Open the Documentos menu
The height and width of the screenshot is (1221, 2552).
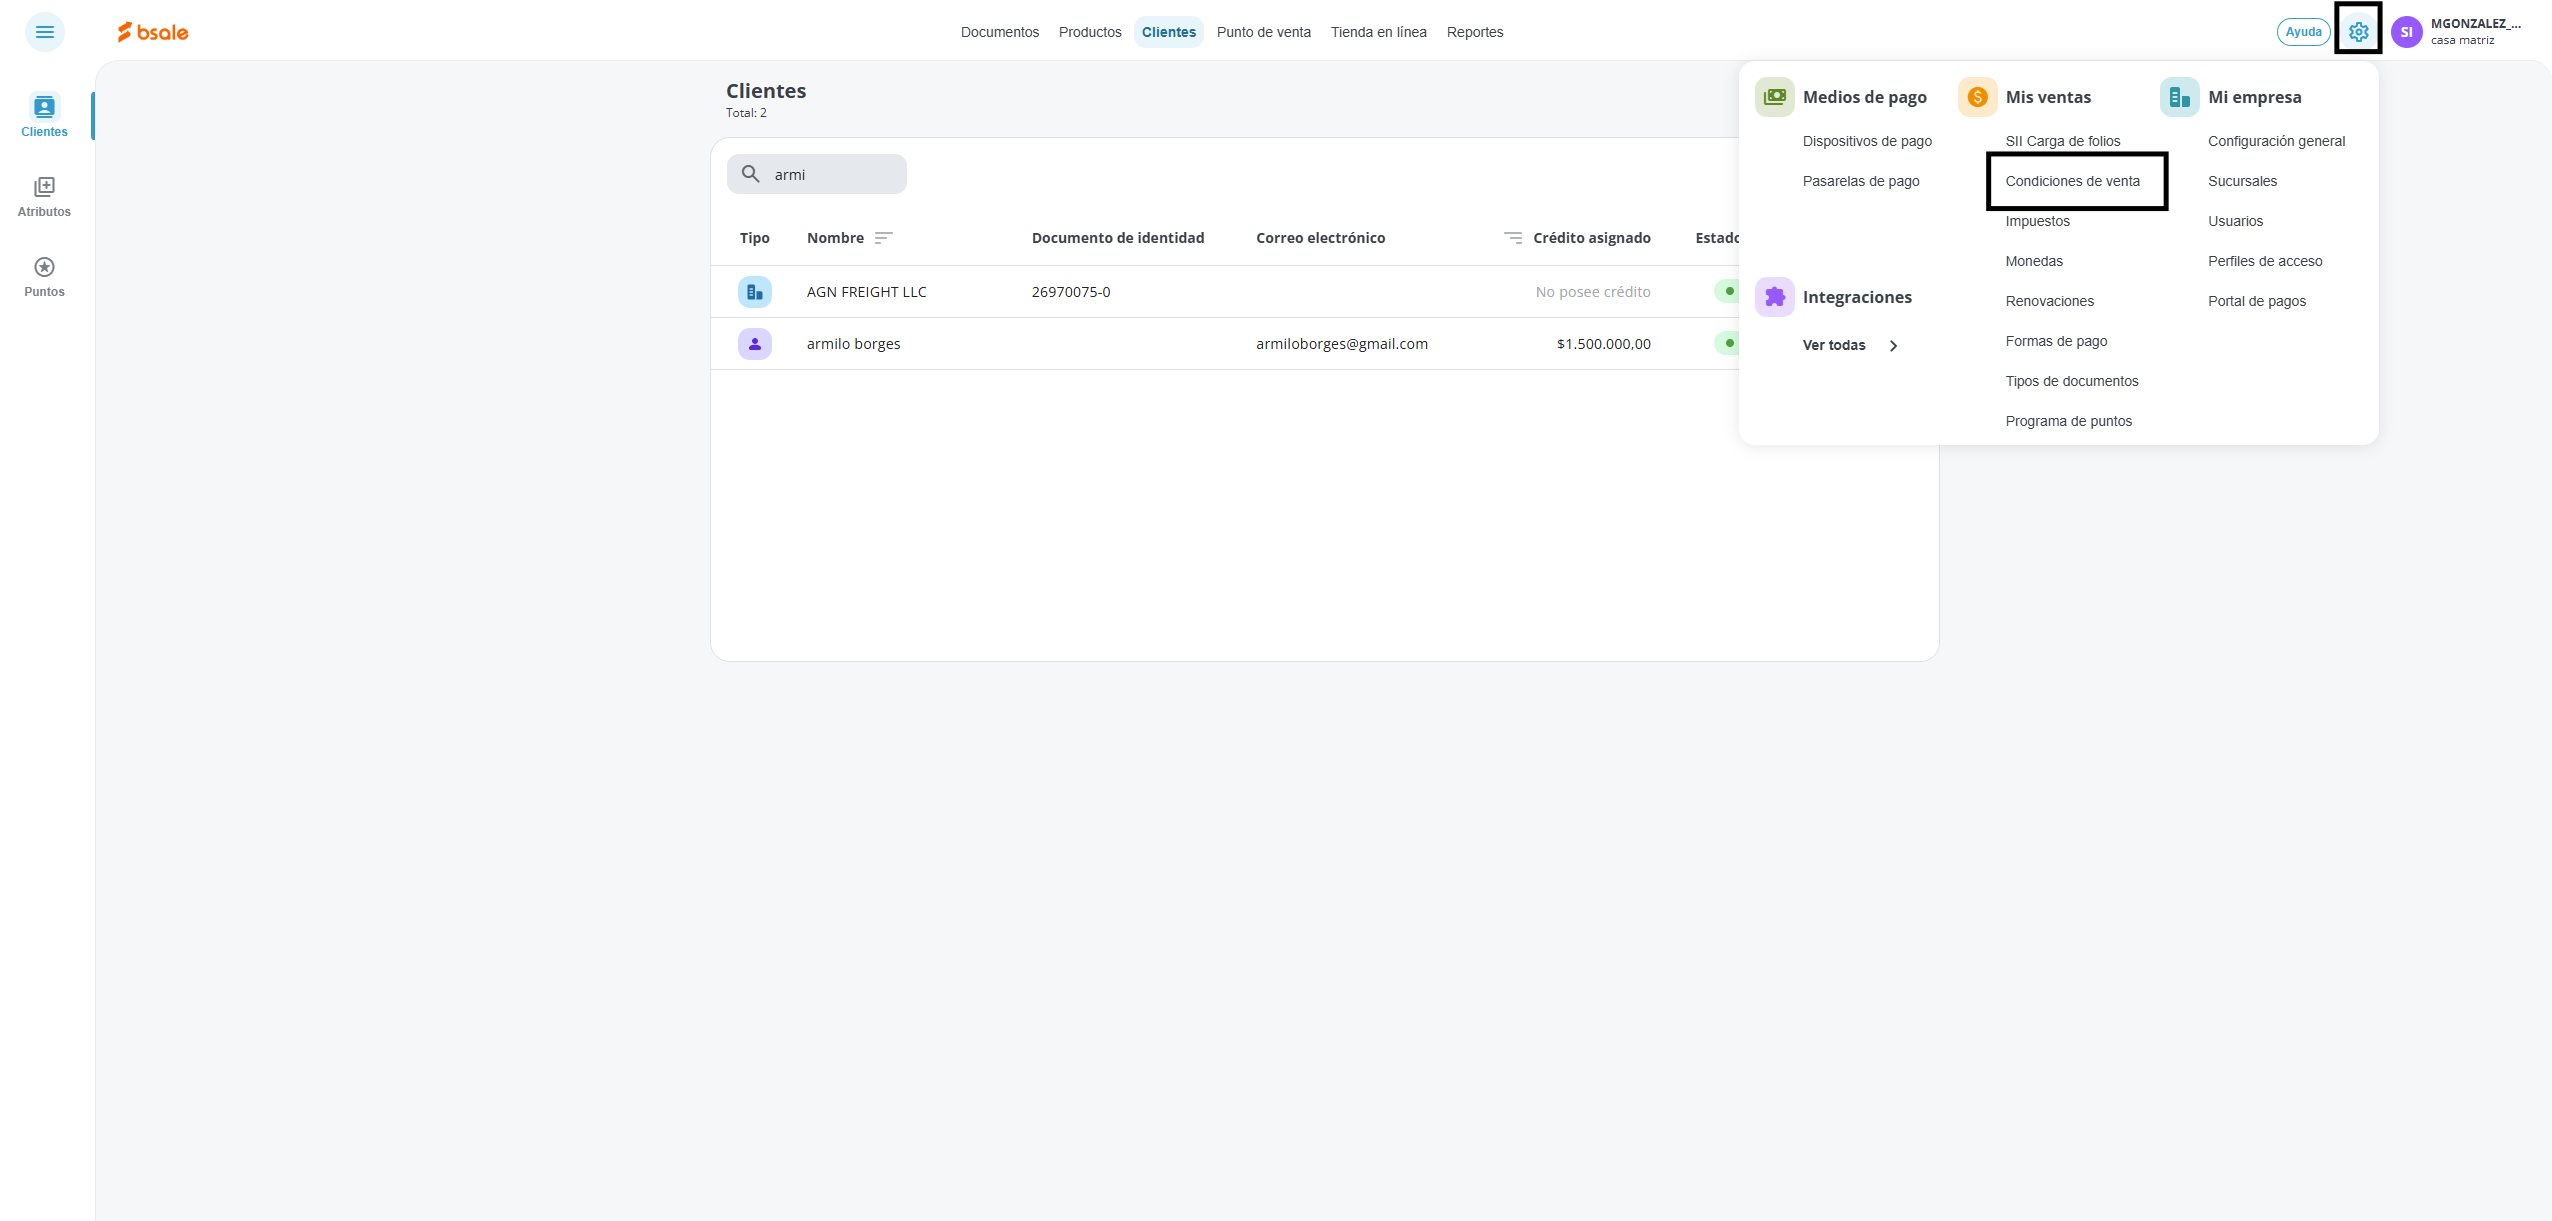999,32
